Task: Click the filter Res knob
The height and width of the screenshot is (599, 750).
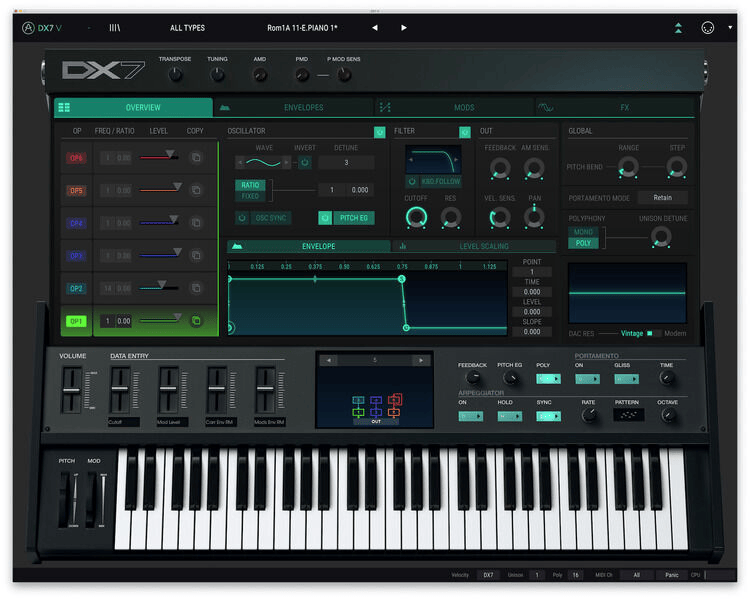Action: [451, 217]
